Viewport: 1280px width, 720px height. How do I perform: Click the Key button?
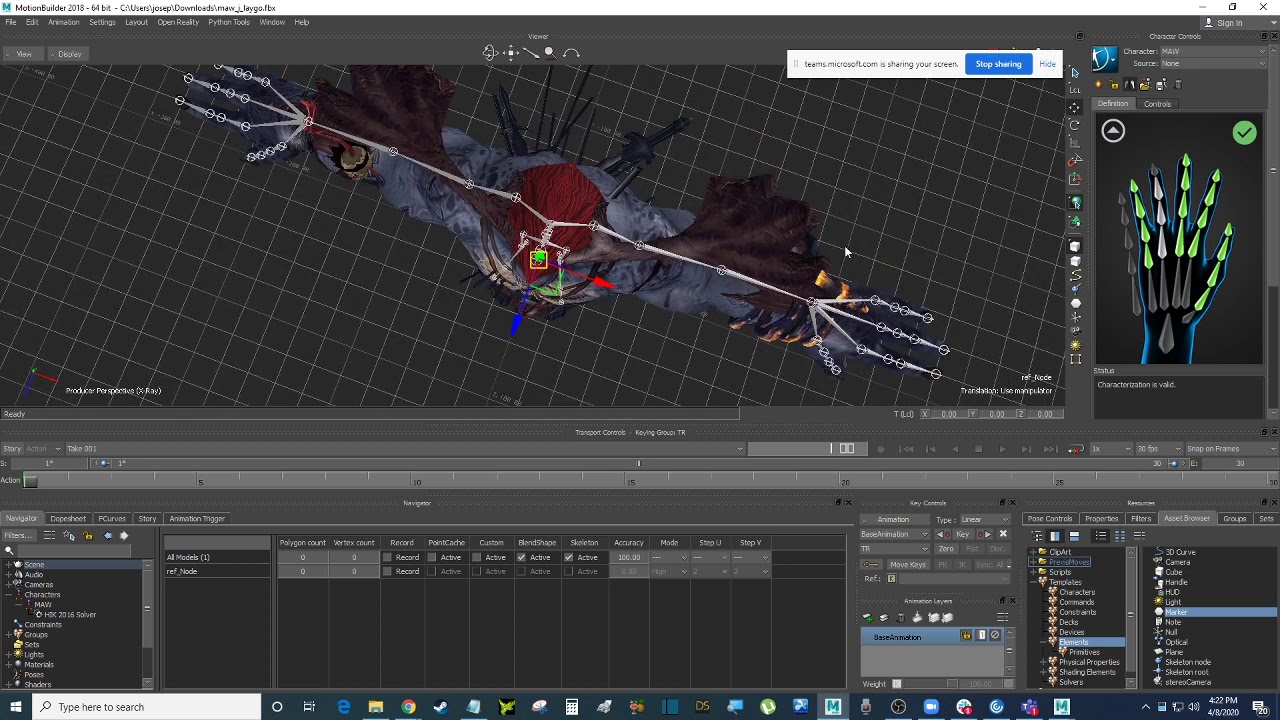962,534
